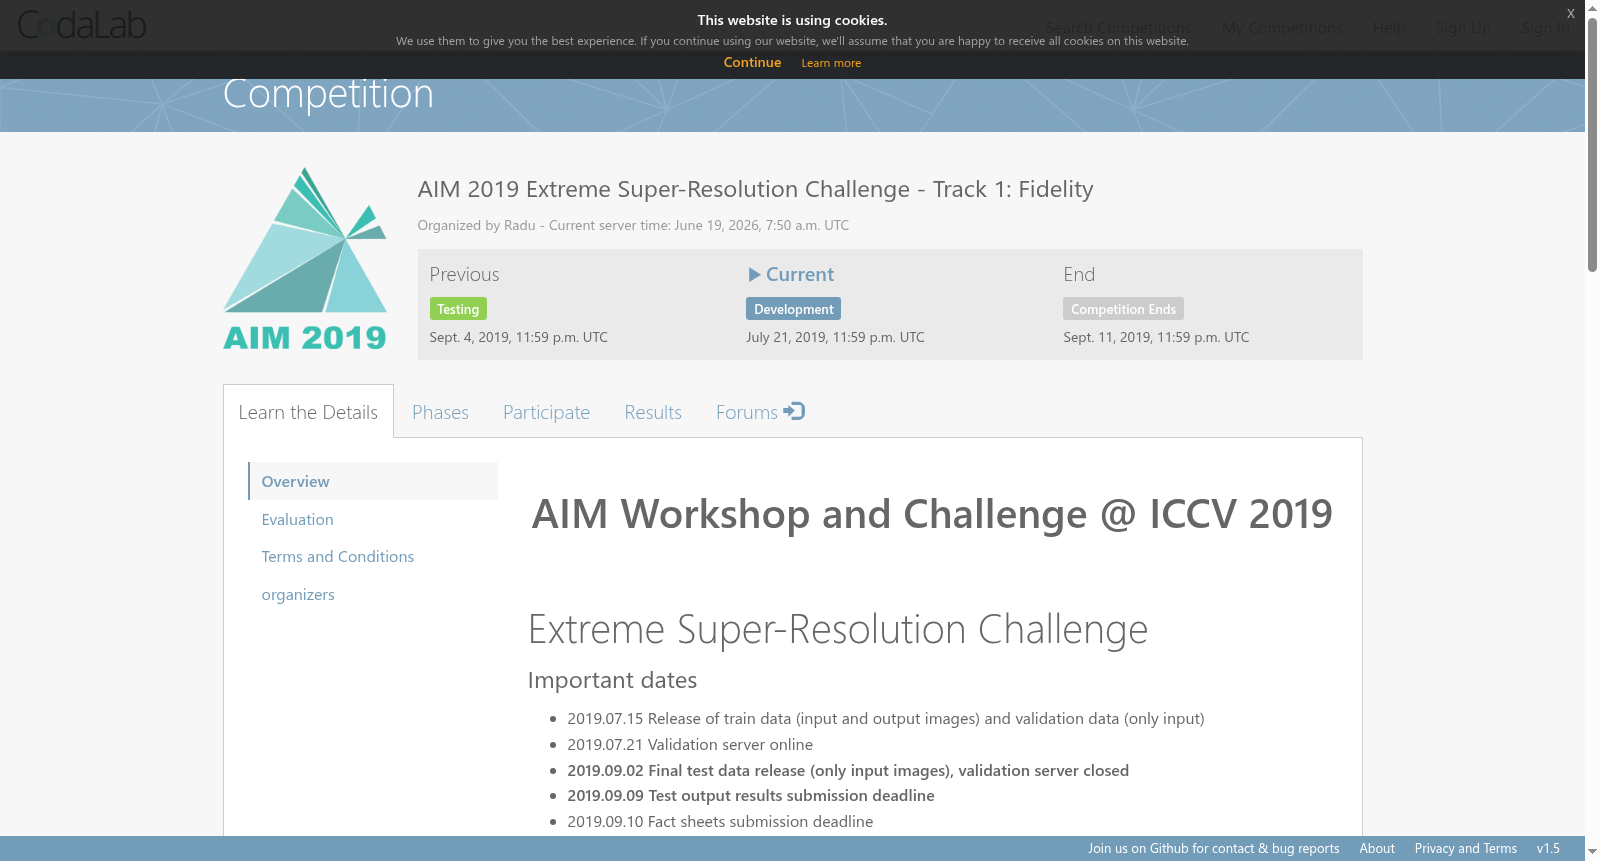The width and height of the screenshot is (1600, 861).
Task: Click the green Testing phase badge
Action: click(458, 309)
